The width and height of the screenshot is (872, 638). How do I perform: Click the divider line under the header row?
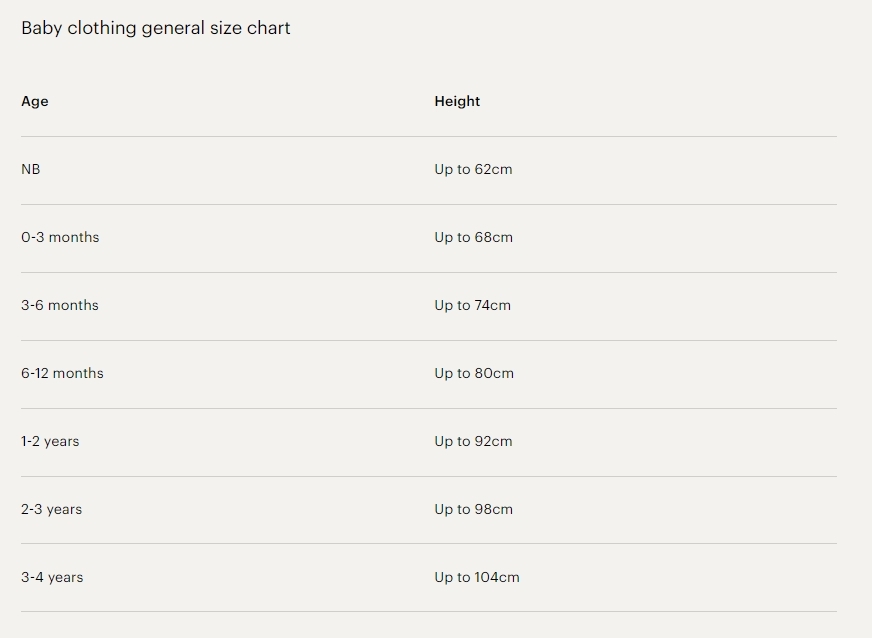click(428, 136)
